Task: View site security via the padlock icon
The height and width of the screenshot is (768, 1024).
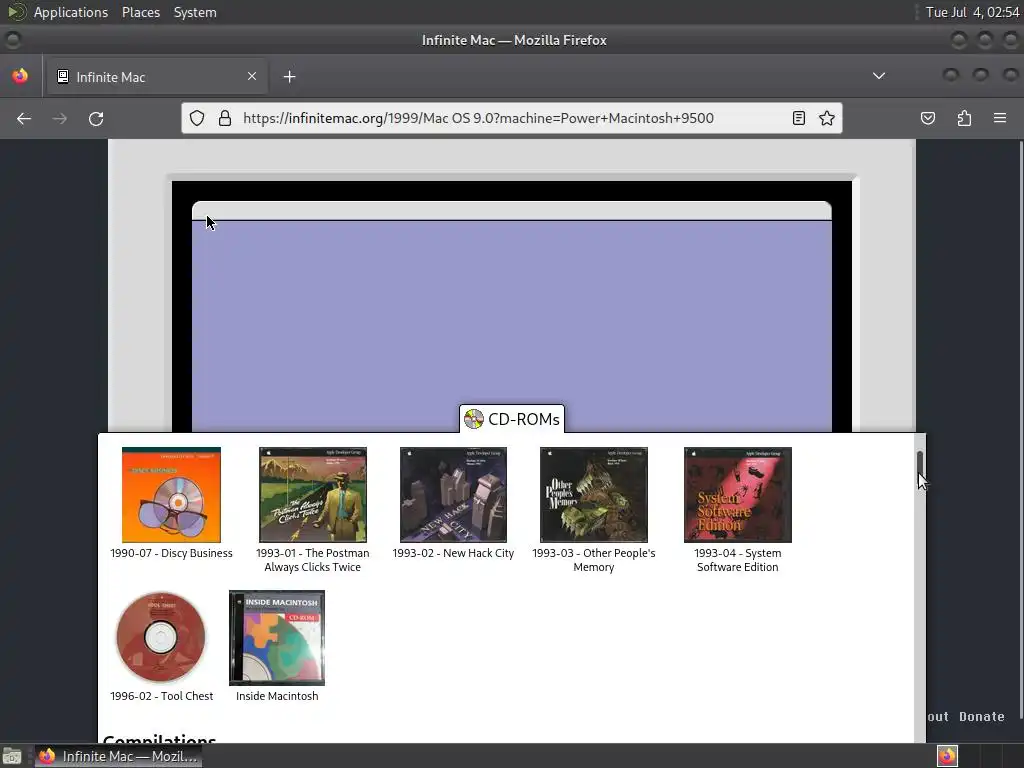Action: (225, 118)
